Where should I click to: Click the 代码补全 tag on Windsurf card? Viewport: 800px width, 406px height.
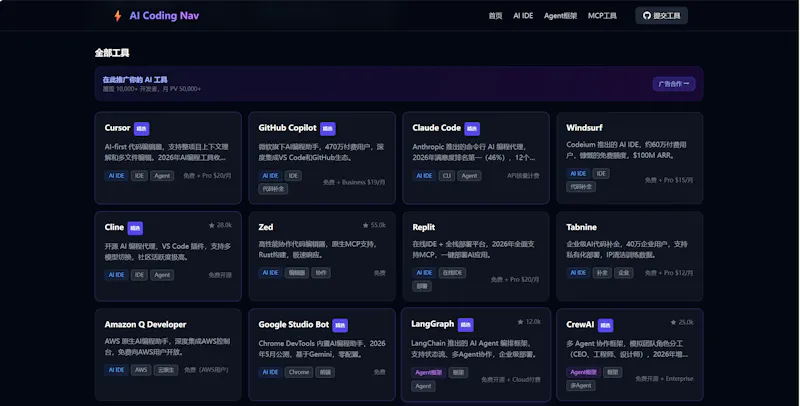click(581, 187)
